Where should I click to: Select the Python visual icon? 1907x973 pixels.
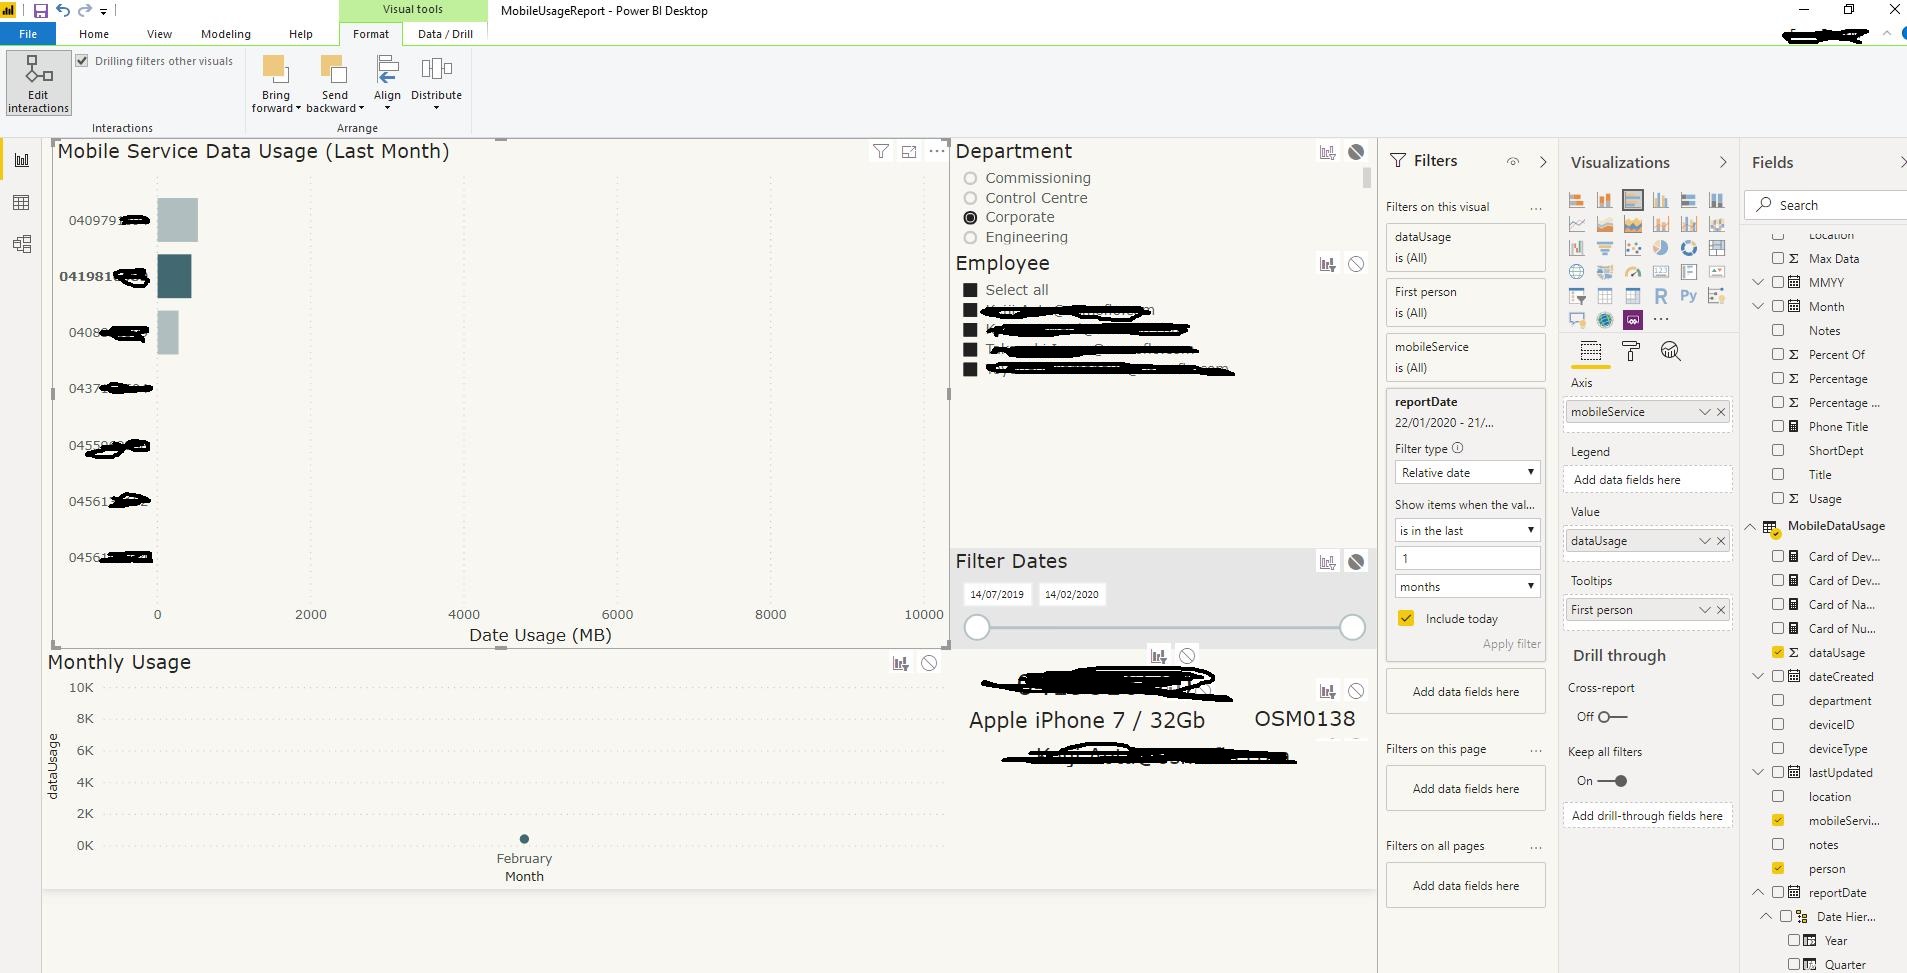pyautogui.click(x=1688, y=296)
